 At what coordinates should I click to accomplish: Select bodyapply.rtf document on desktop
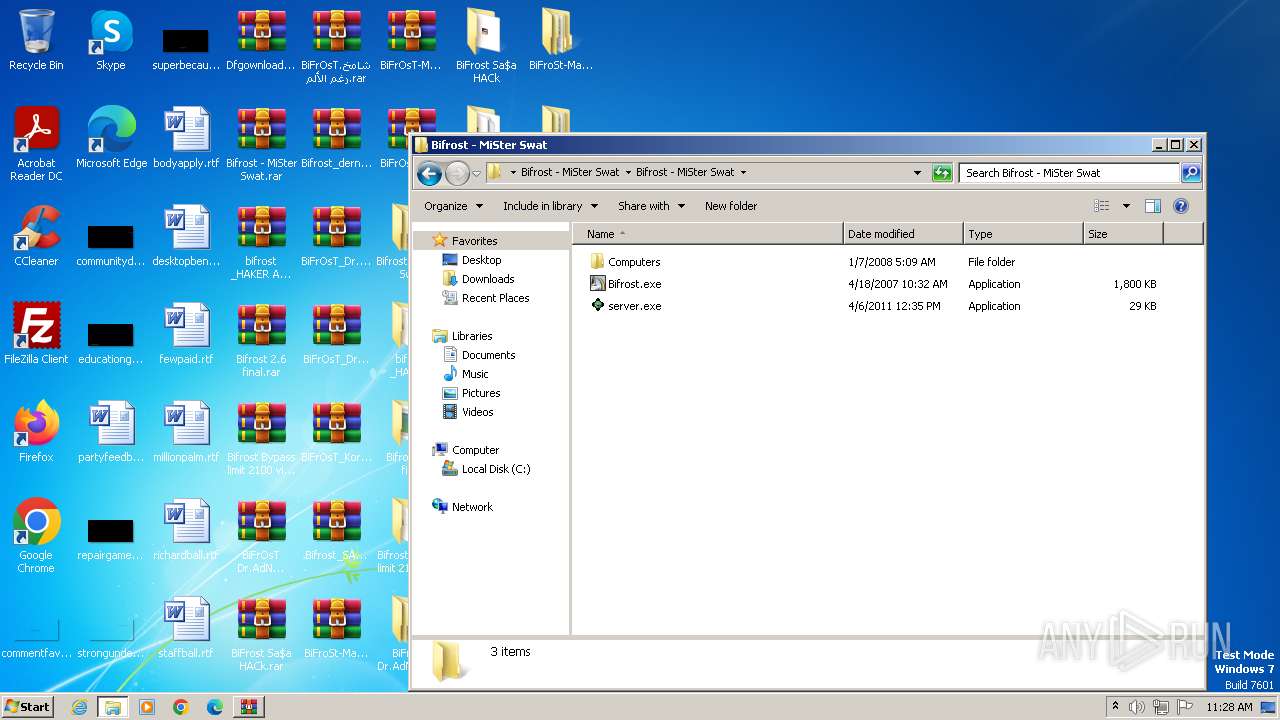tap(186, 138)
